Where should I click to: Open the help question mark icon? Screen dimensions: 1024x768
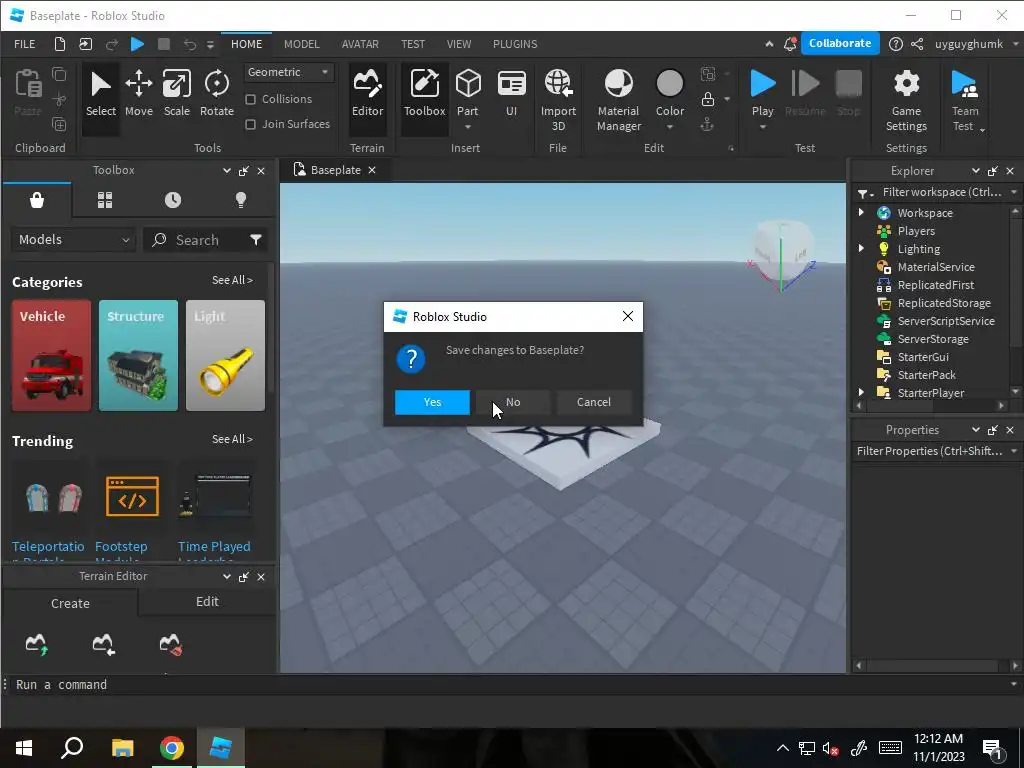(x=895, y=44)
